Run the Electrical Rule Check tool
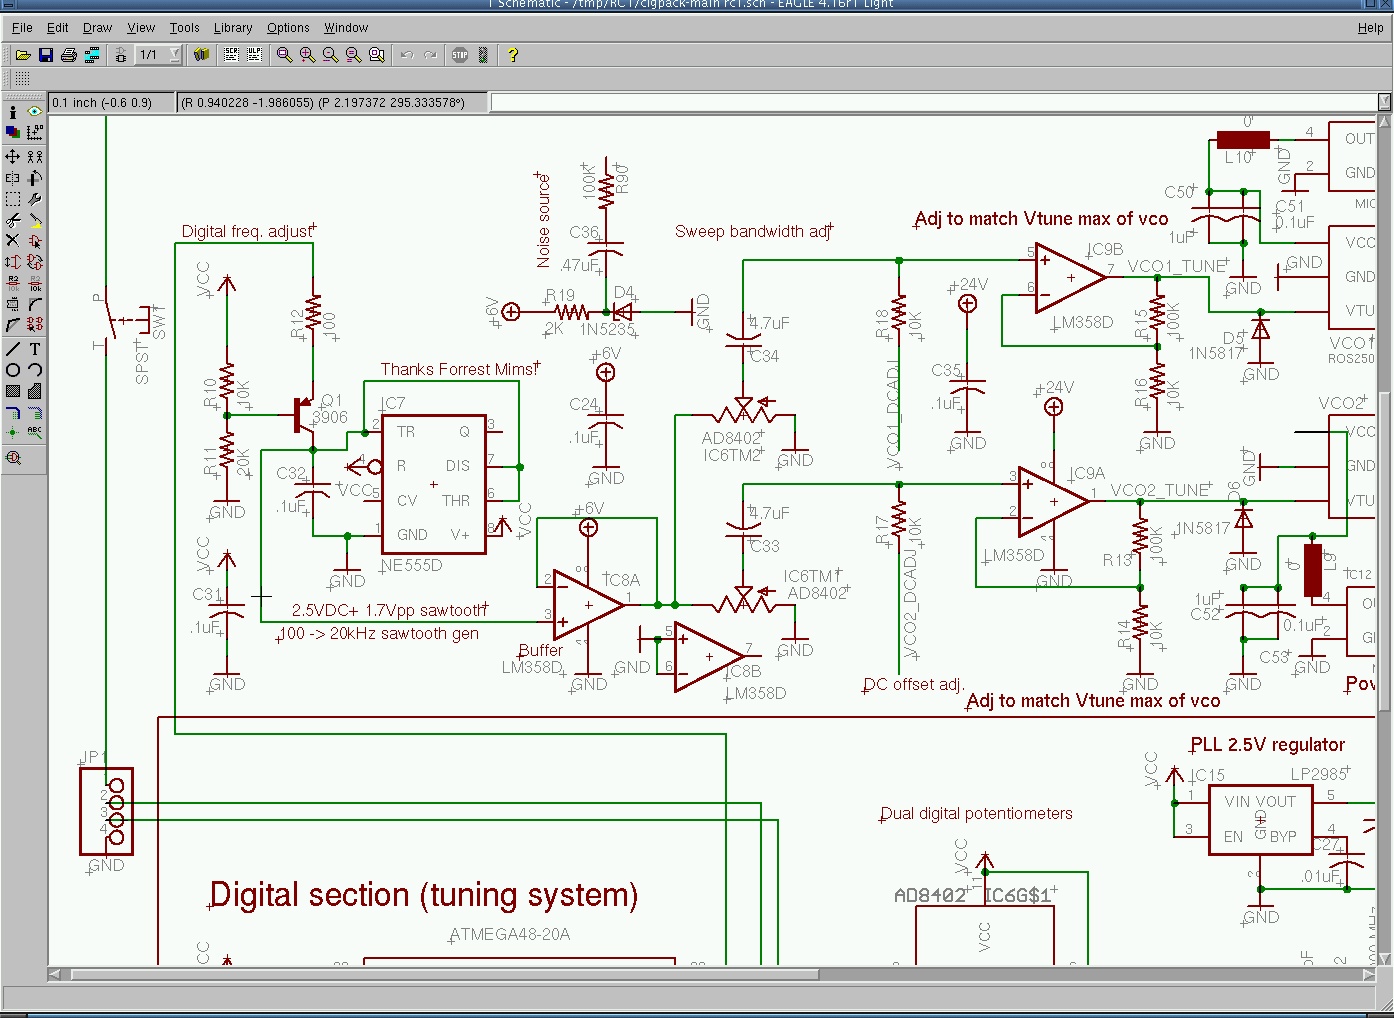1394x1018 pixels. (x=13, y=458)
